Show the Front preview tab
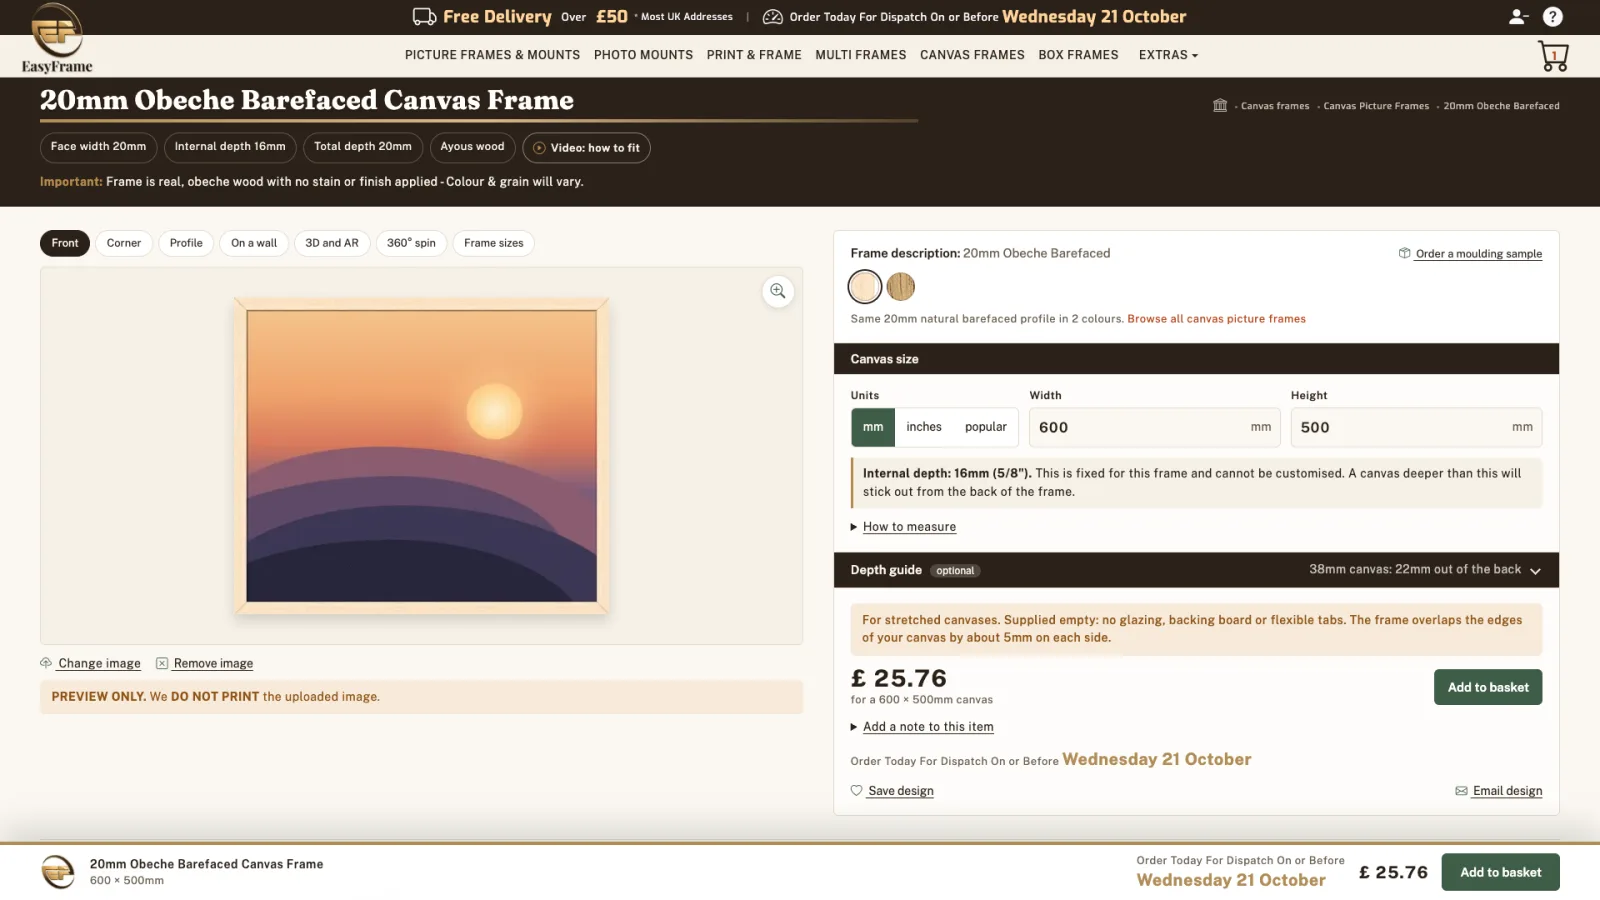The width and height of the screenshot is (1600, 900). tap(65, 243)
